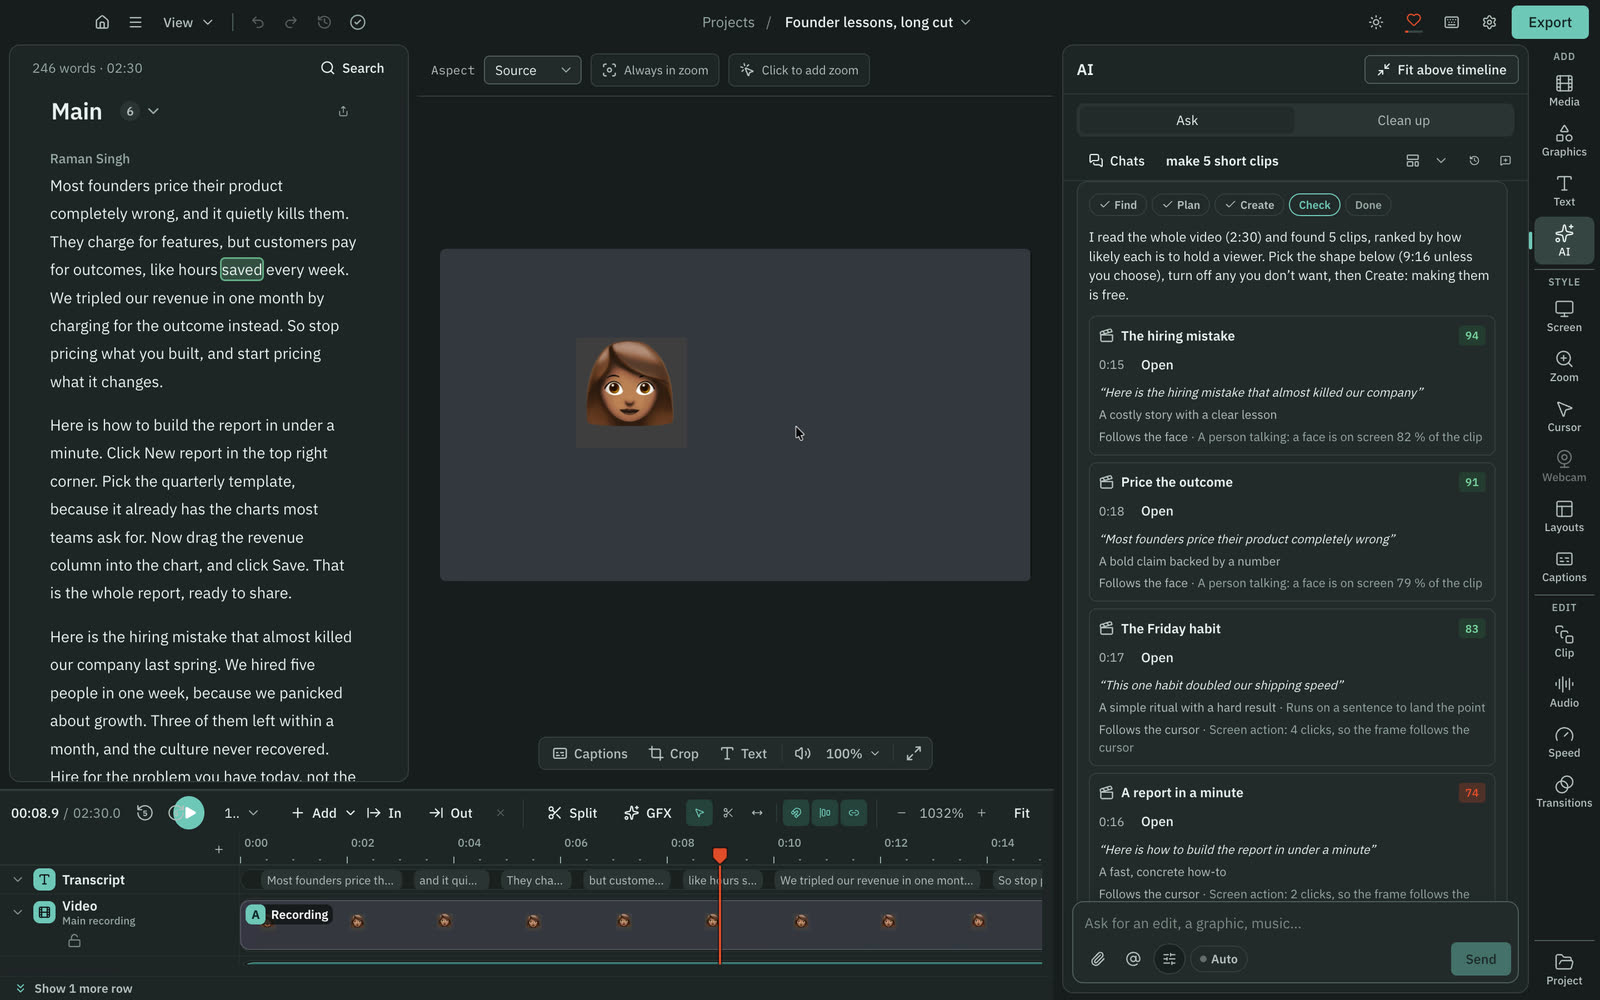Image resolution: width=1600 pixels, height=1000 pixels.
Task: Open the Layouts panel
Action: (x=1564, y=516)
